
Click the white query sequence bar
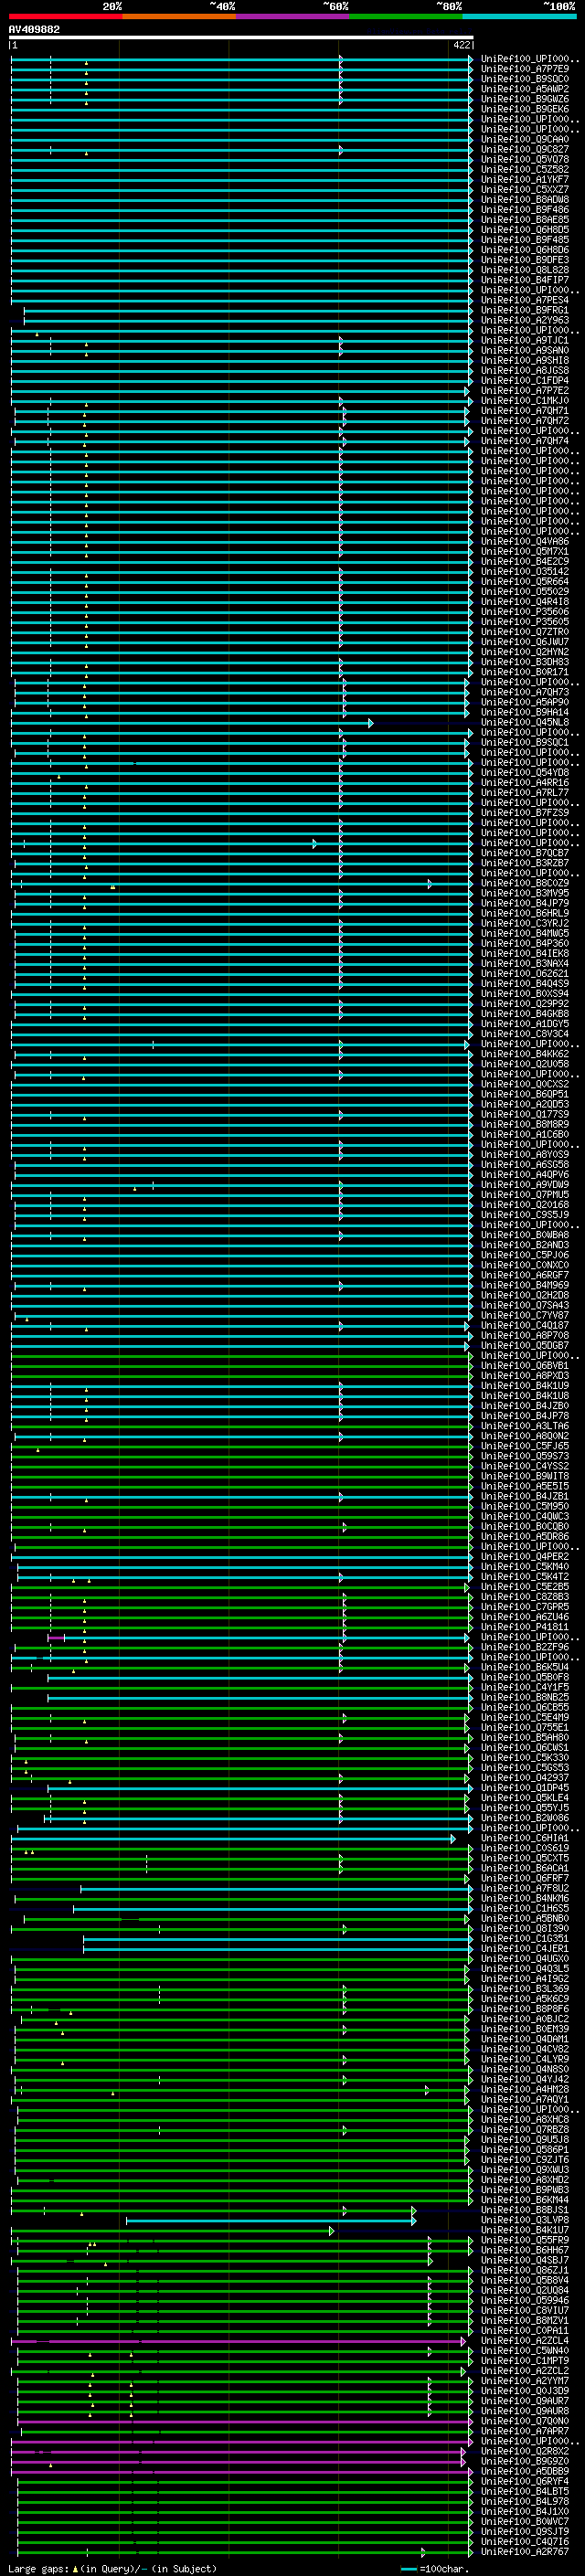(x=241, y=37)
